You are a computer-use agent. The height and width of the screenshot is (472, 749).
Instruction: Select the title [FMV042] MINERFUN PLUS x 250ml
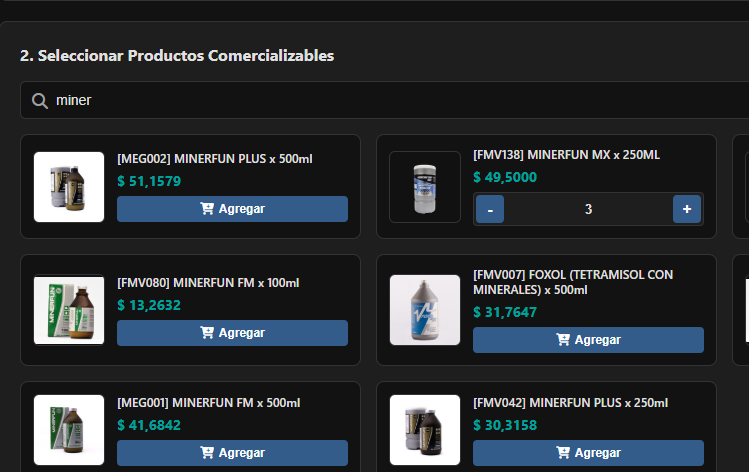(570, 403)
